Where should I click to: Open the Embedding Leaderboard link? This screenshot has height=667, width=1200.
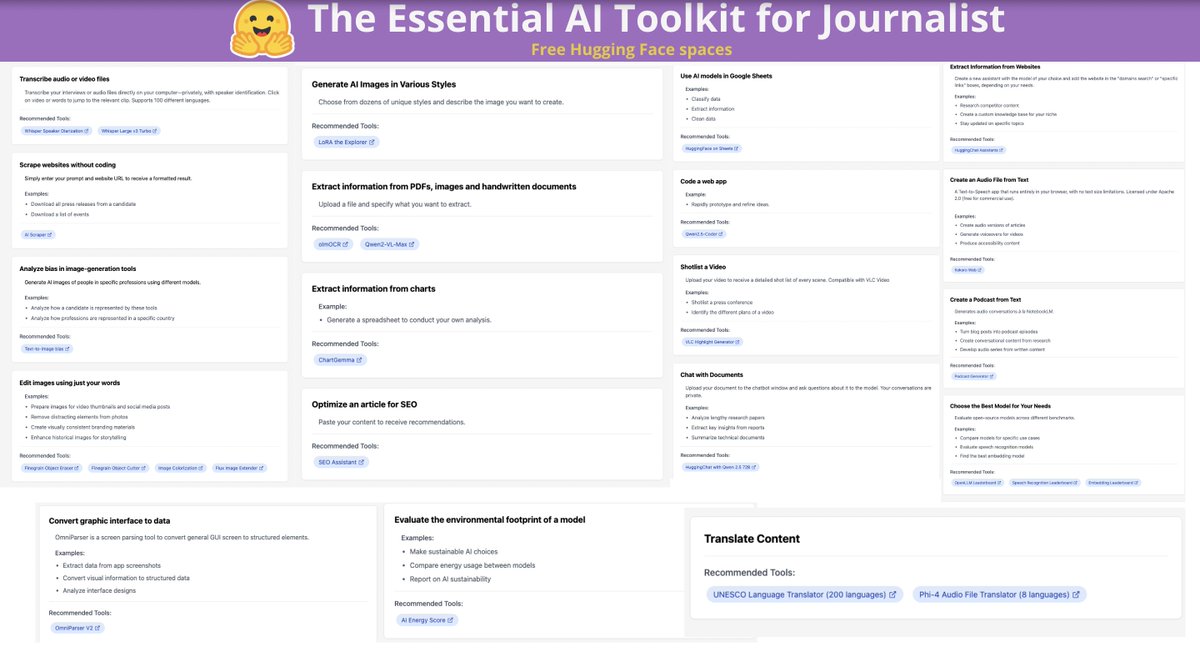coord(1113,482)
